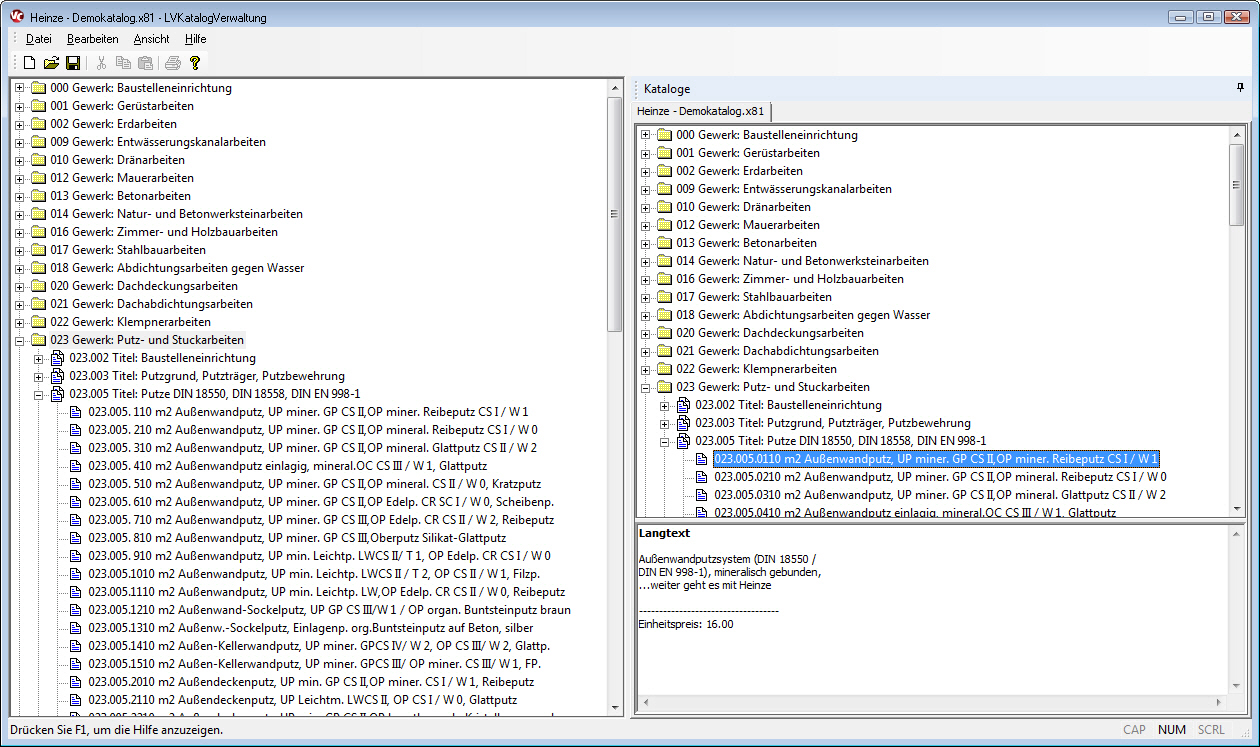The width and height of the screenshot is (1260, 747).
Task: Select 009 Entwässerungskanalarbeiten in left tree
Action: 158,142
